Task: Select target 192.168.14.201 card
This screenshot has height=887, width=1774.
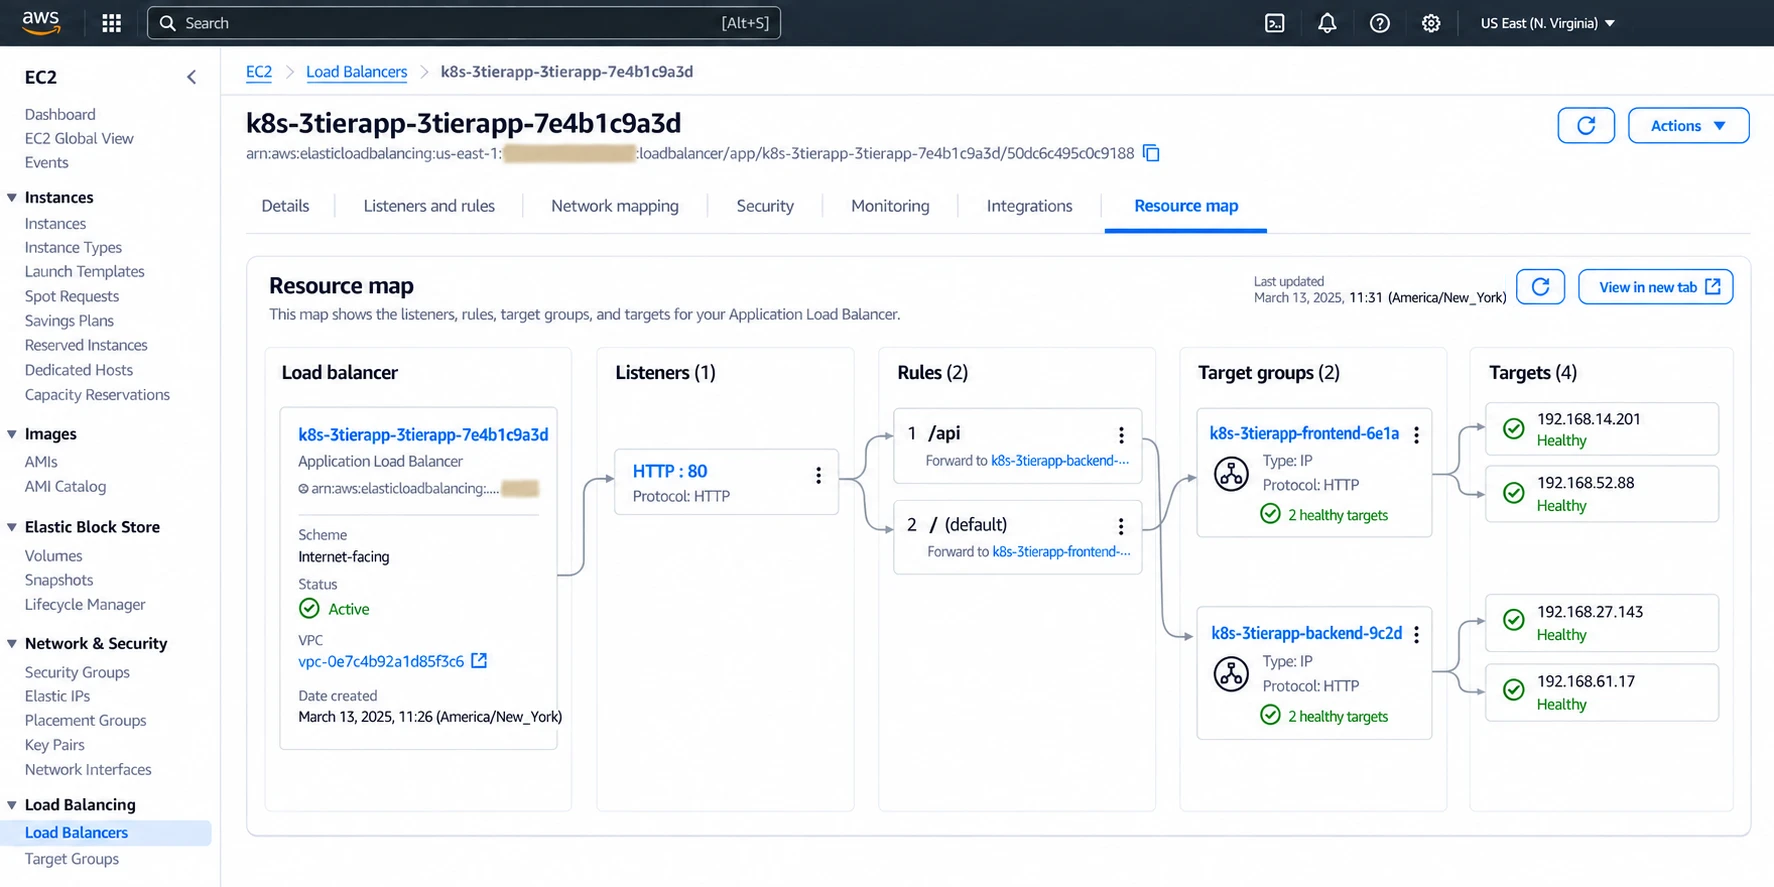Action: (1602, 429)
